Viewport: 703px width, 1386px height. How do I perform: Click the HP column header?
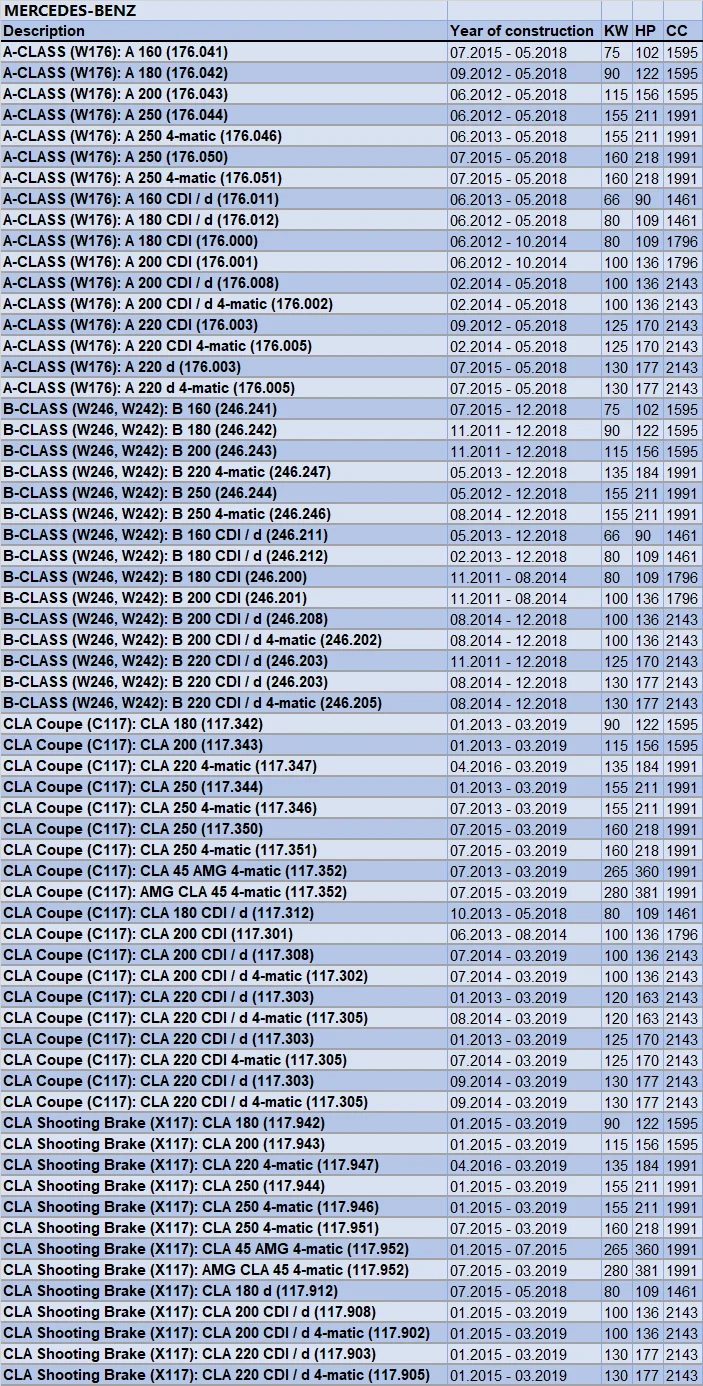click(646, 31)
